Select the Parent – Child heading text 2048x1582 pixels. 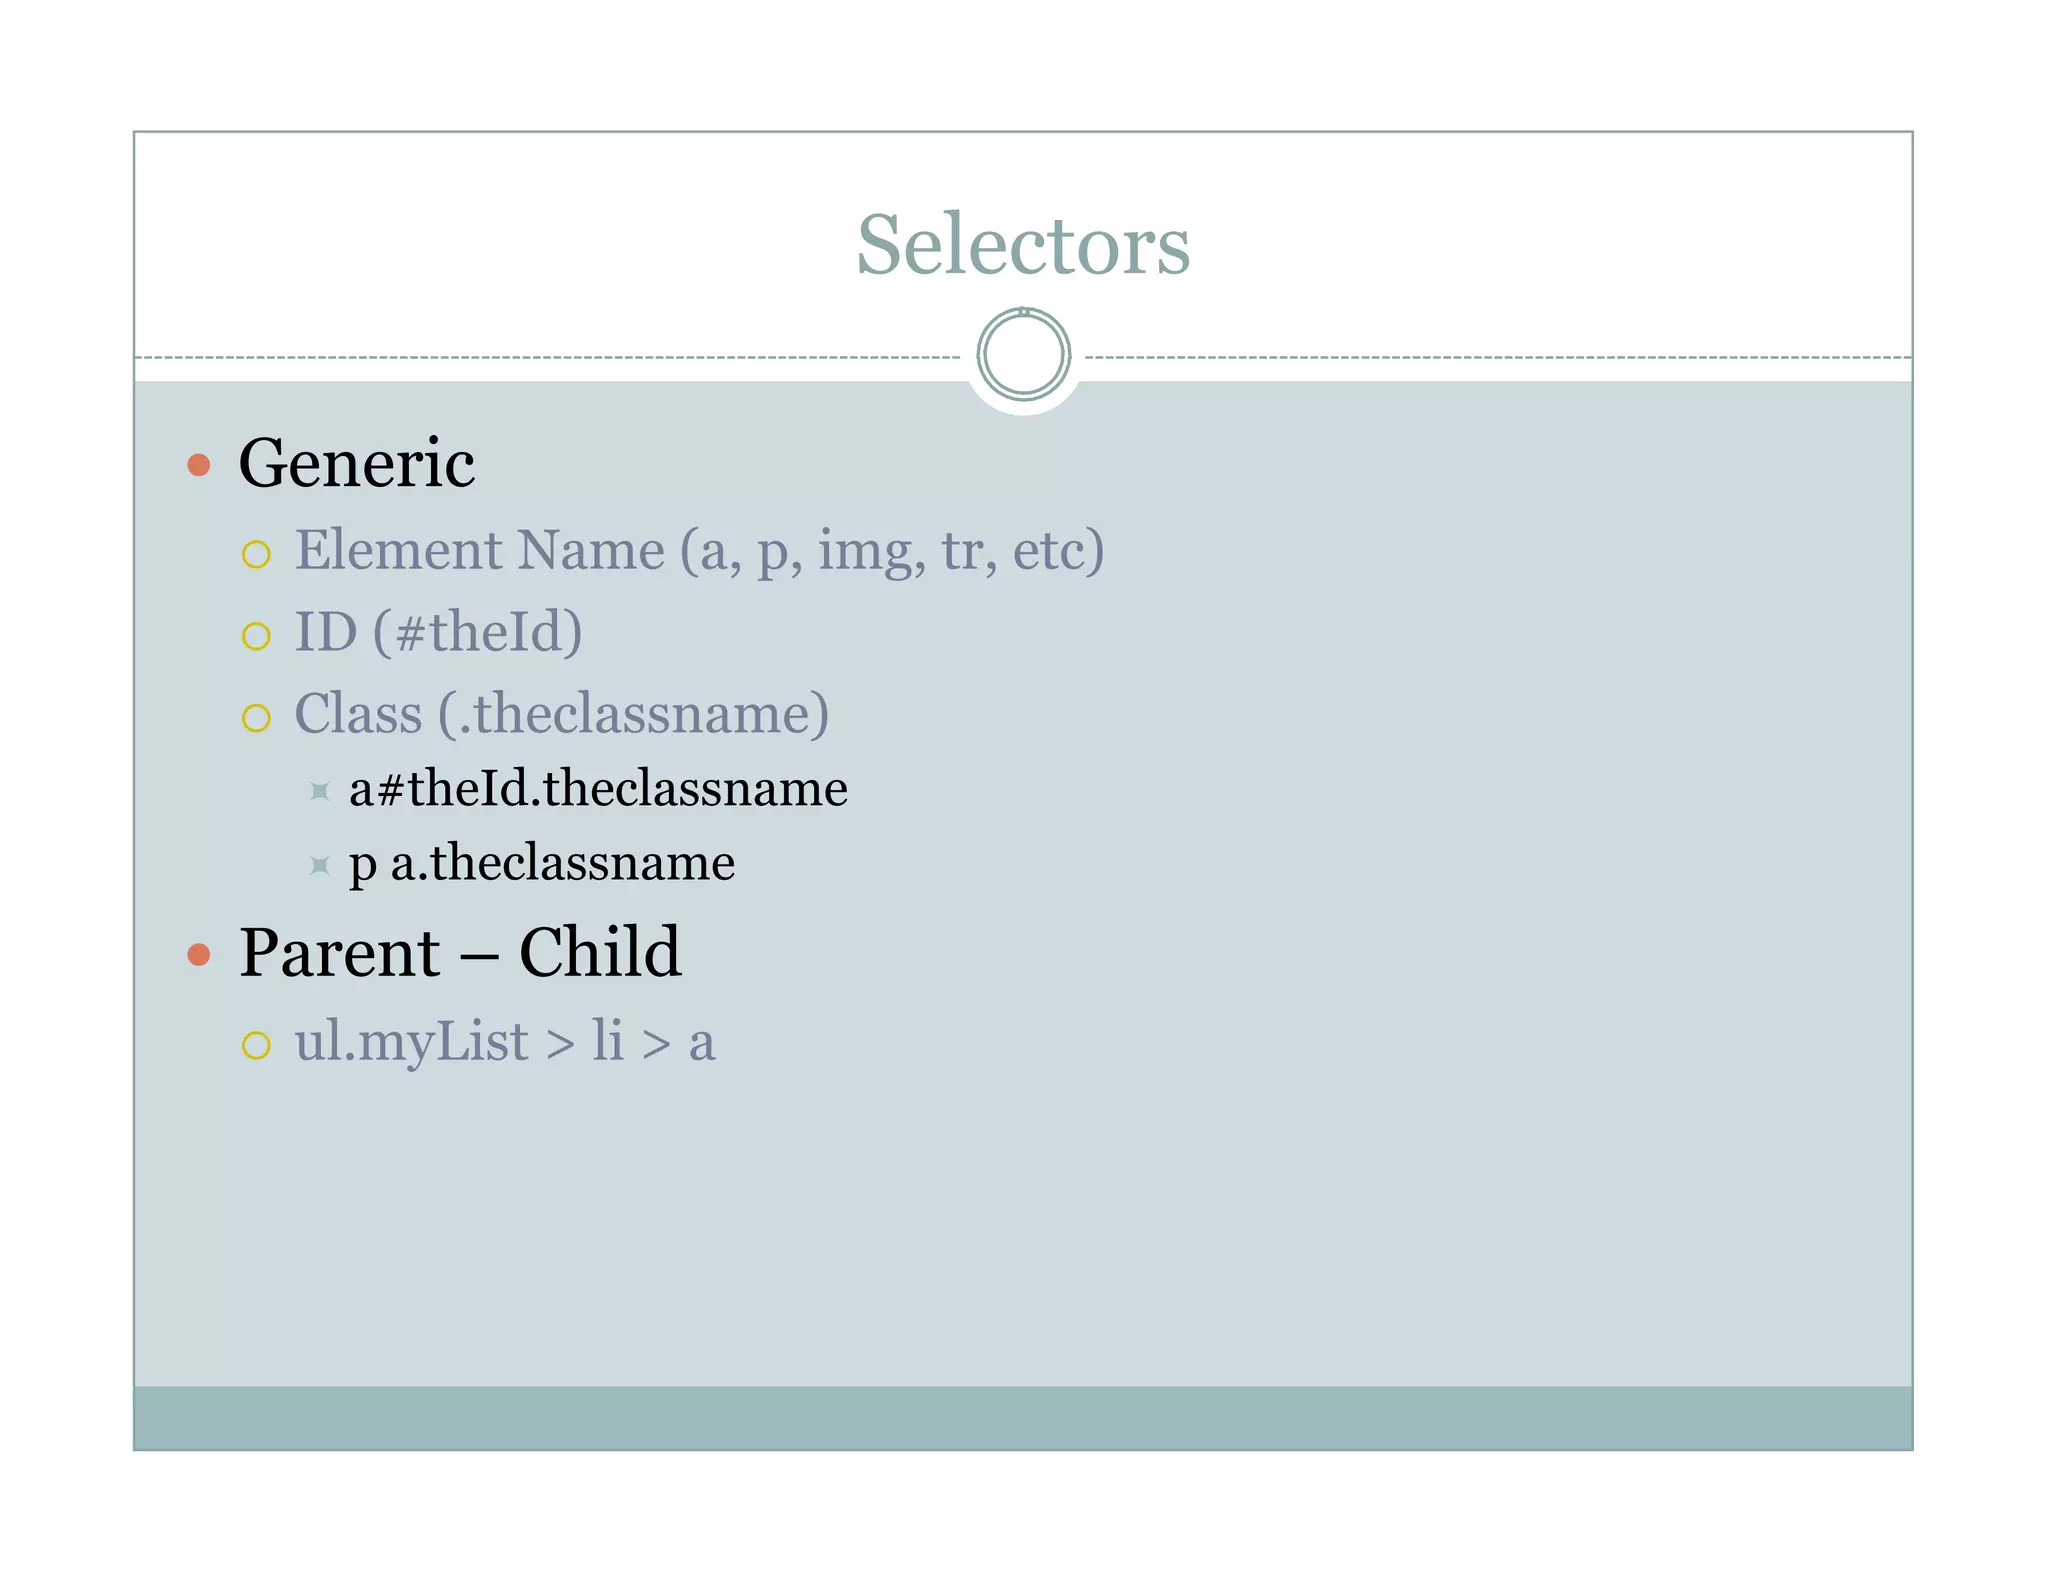point(460,952)
